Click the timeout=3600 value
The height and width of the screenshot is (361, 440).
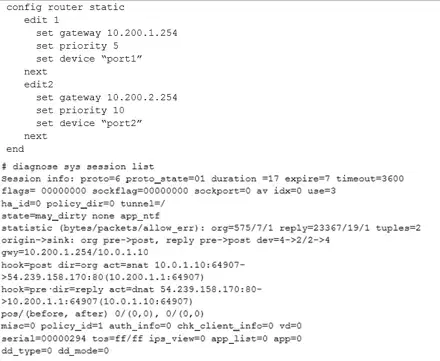click(370, 179)
